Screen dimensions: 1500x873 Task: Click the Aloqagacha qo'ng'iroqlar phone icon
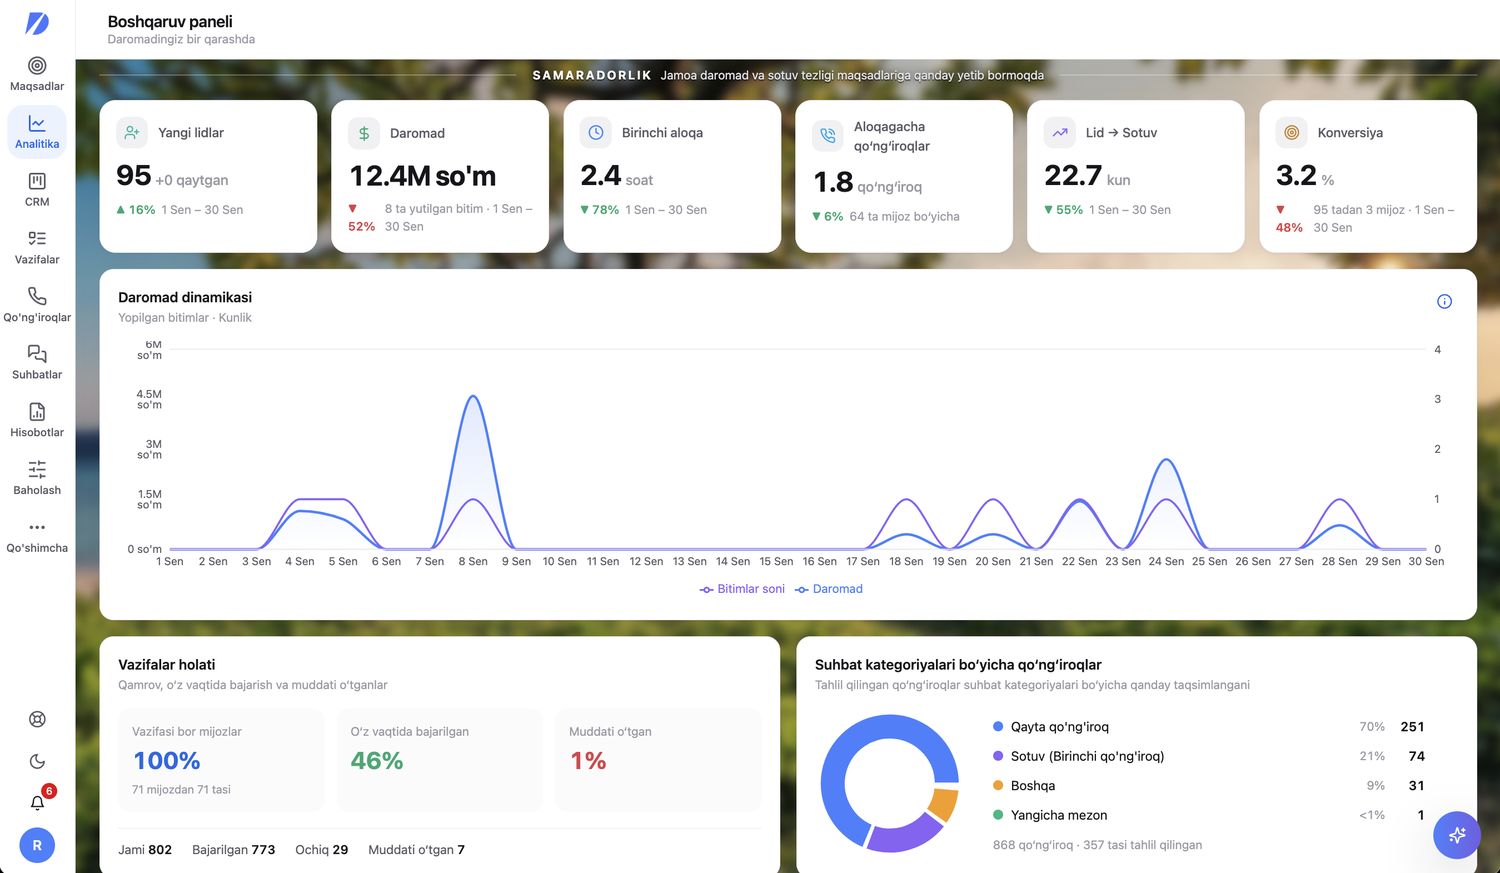pos(828,136)
